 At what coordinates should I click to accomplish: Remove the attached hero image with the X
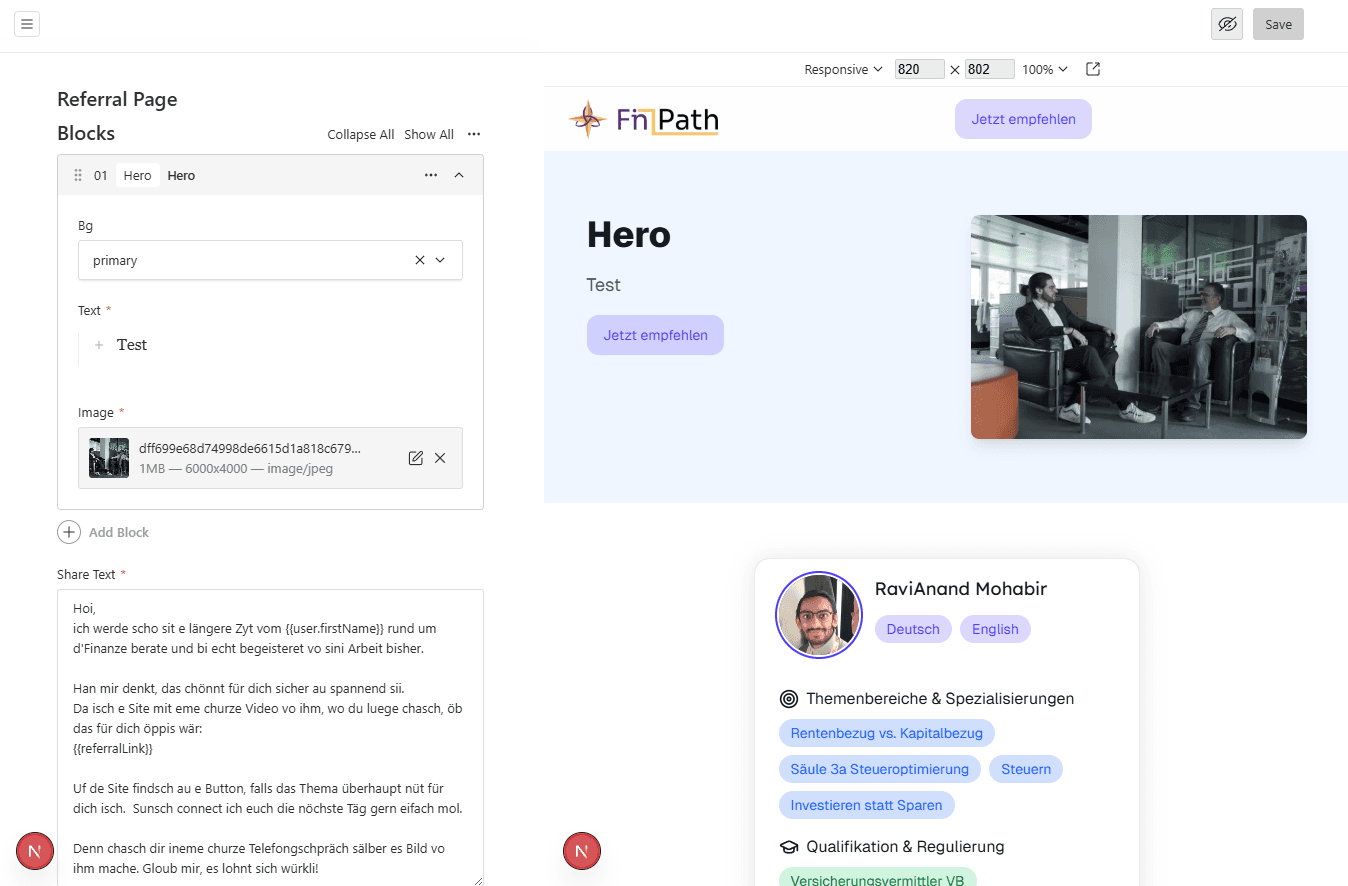pos(440,458)
